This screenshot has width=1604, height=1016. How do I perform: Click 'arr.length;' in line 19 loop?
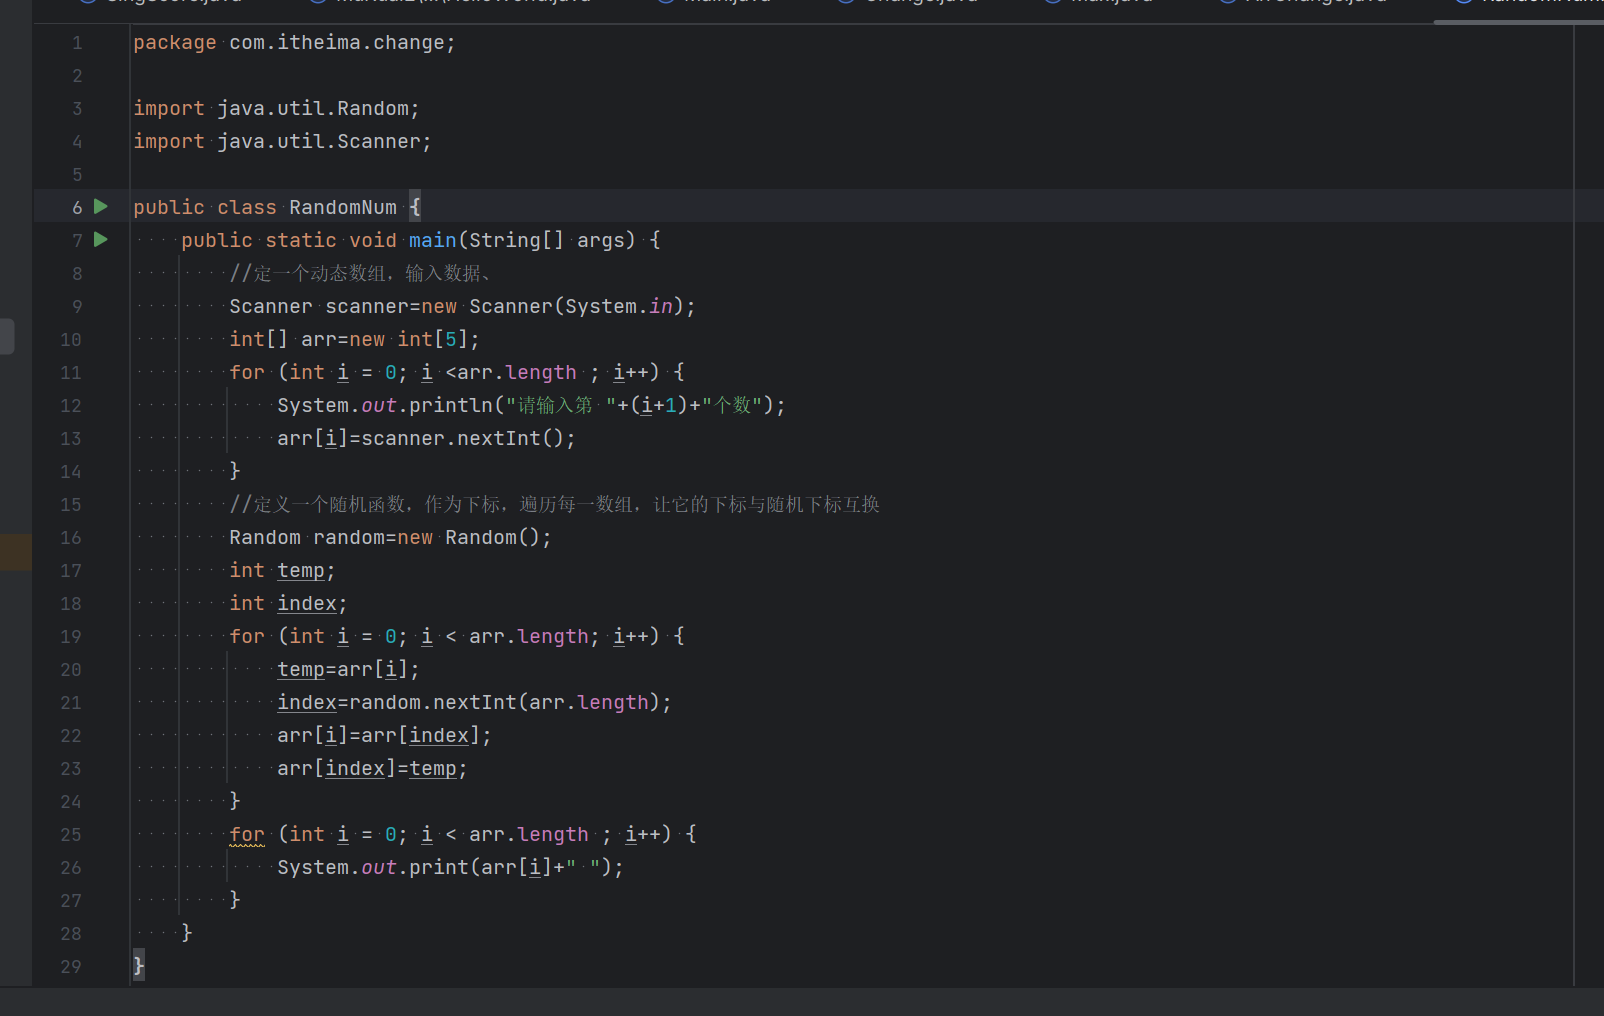(534, 637)
